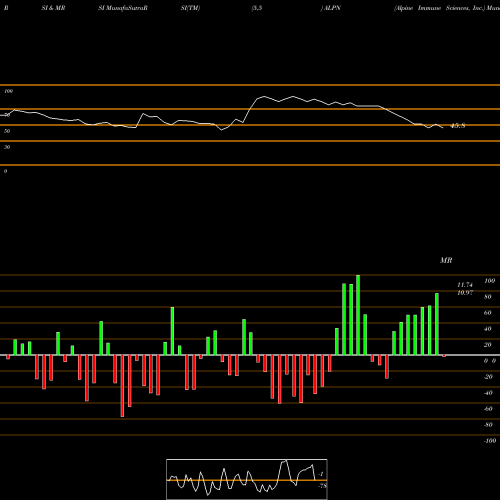Click the tallest green histogram bar reaching 100

point(358,315)
